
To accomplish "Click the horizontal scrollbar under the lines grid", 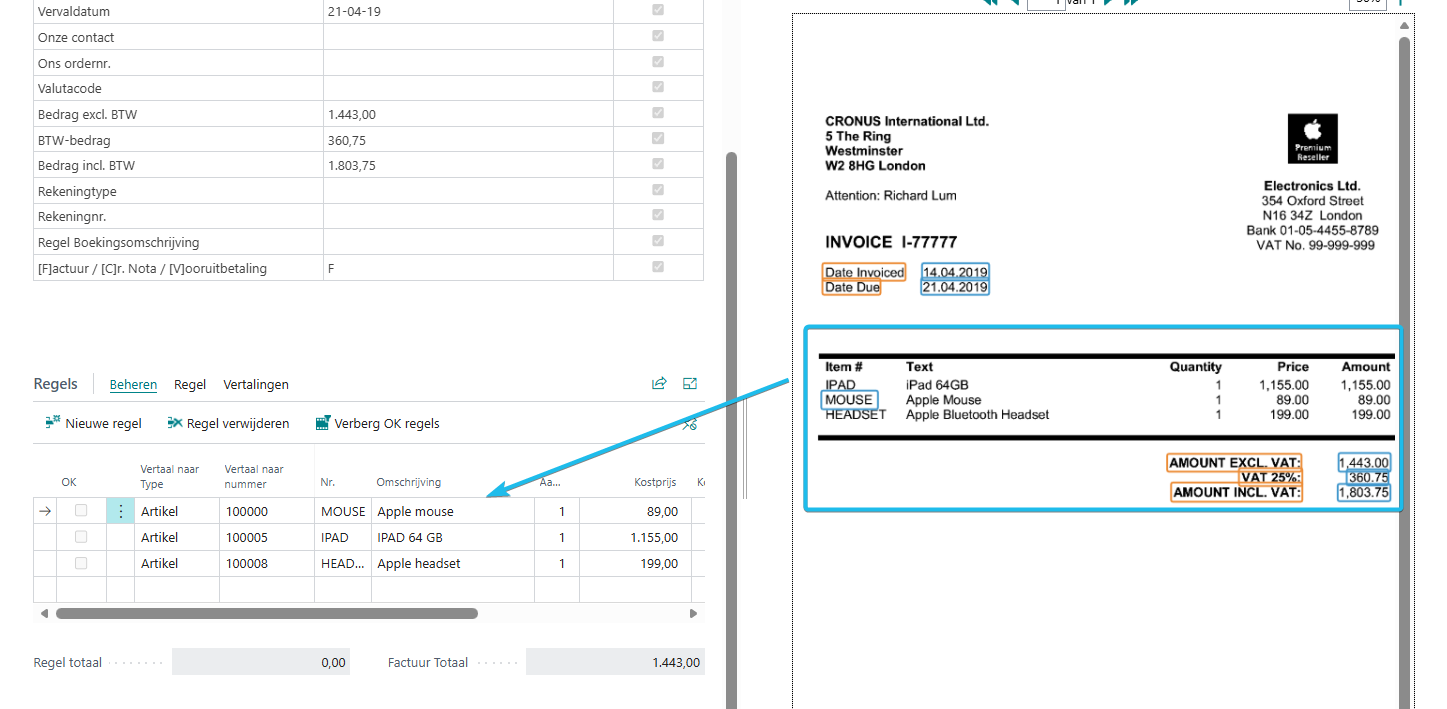I will 266,613.
